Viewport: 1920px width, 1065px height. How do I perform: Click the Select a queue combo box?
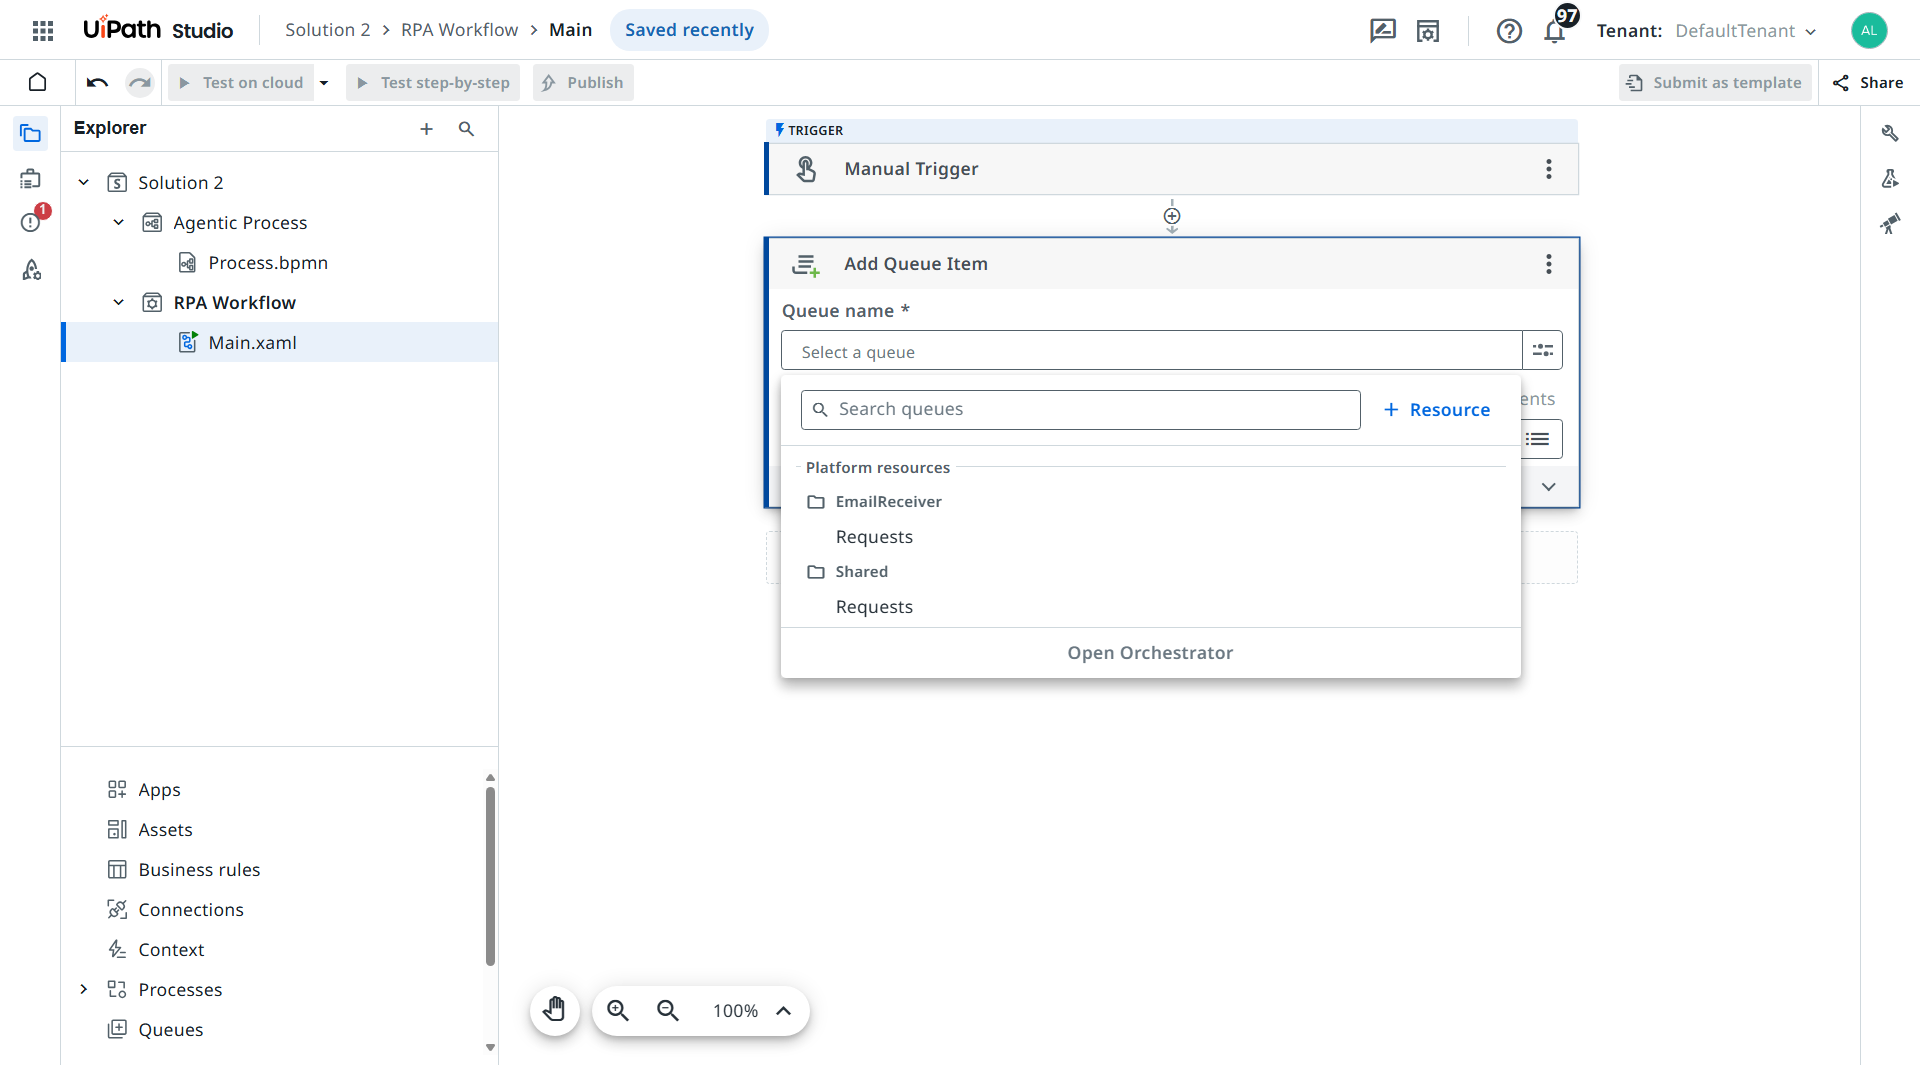tap(1152, 351)
